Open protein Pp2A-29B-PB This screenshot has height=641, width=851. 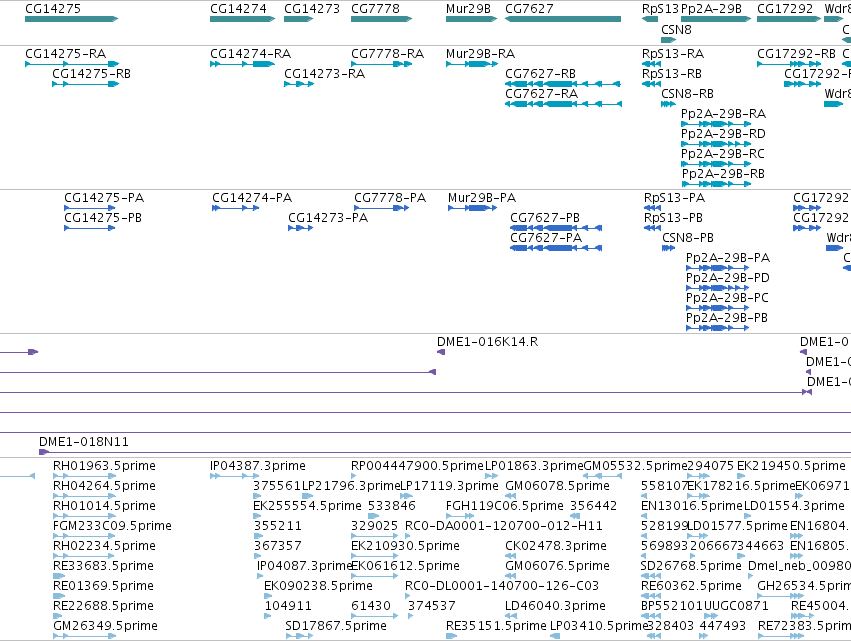727,319
